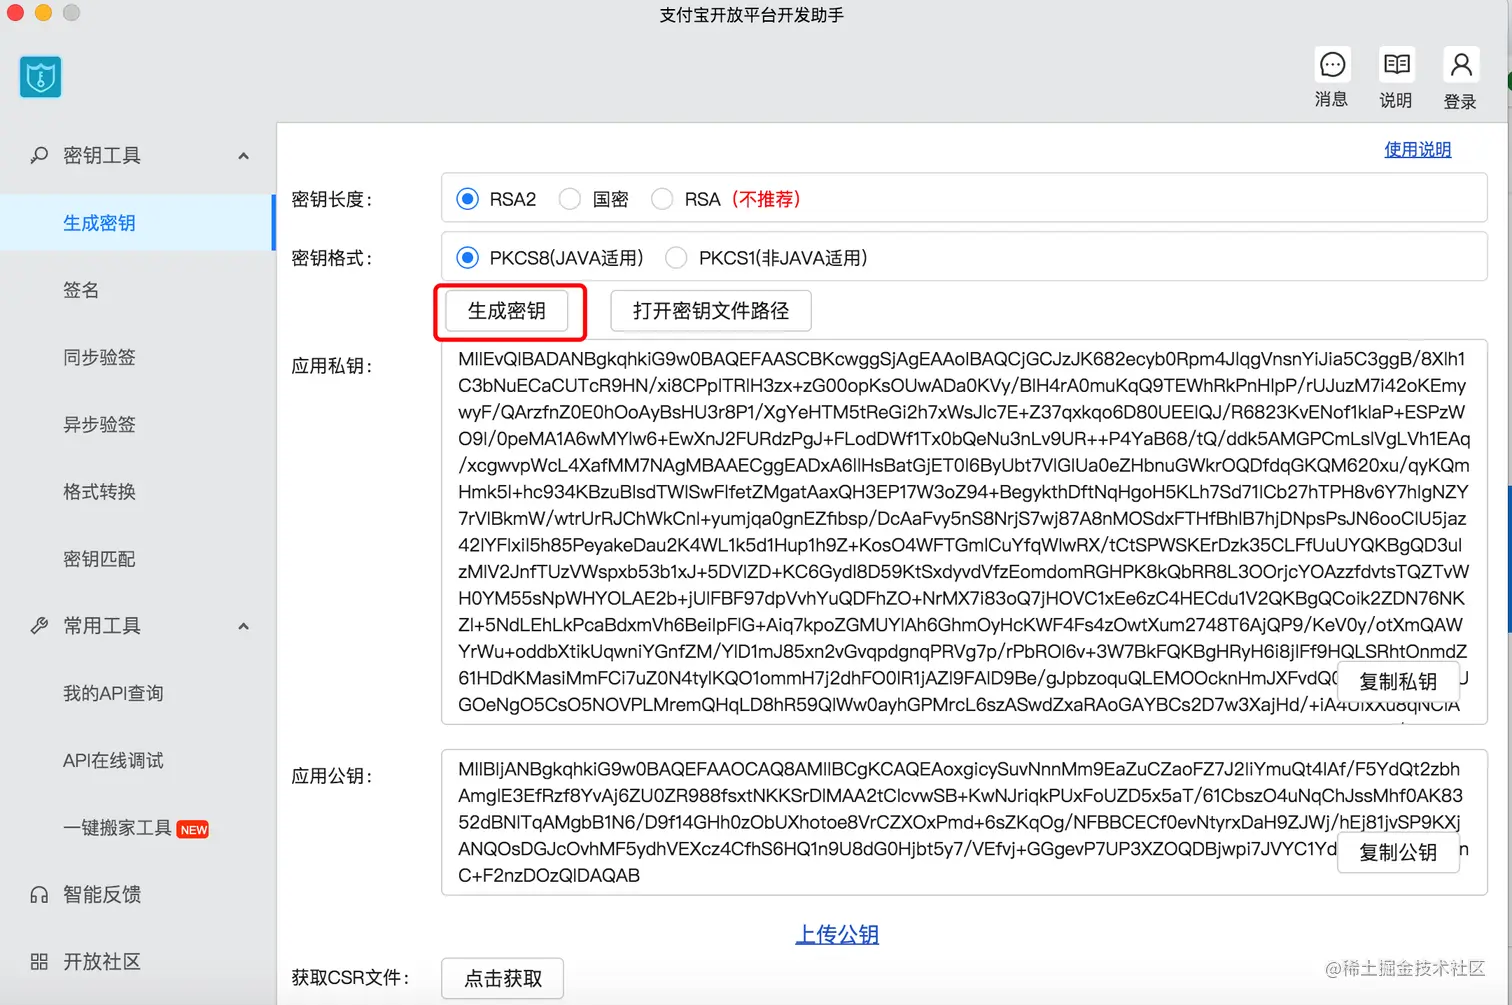Click the 上传公钥 link
The width and height of the screenshot is (1512, 1005).
point(837,934)
